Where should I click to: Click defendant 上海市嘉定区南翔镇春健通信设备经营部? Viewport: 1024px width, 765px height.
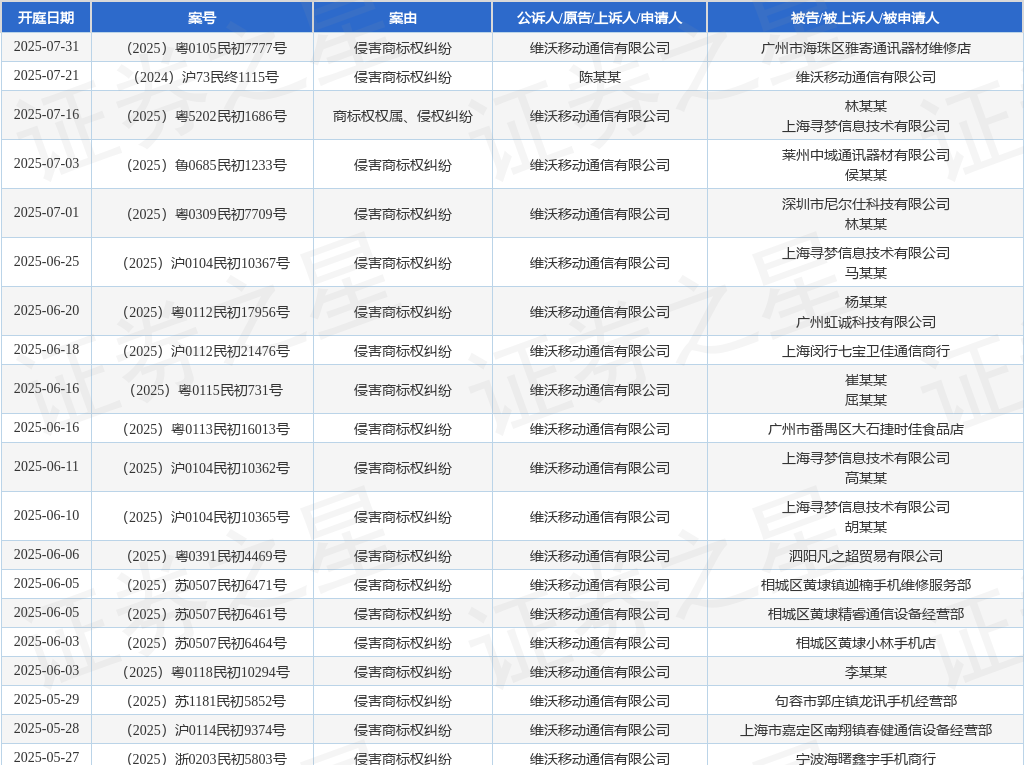point(865,730)
